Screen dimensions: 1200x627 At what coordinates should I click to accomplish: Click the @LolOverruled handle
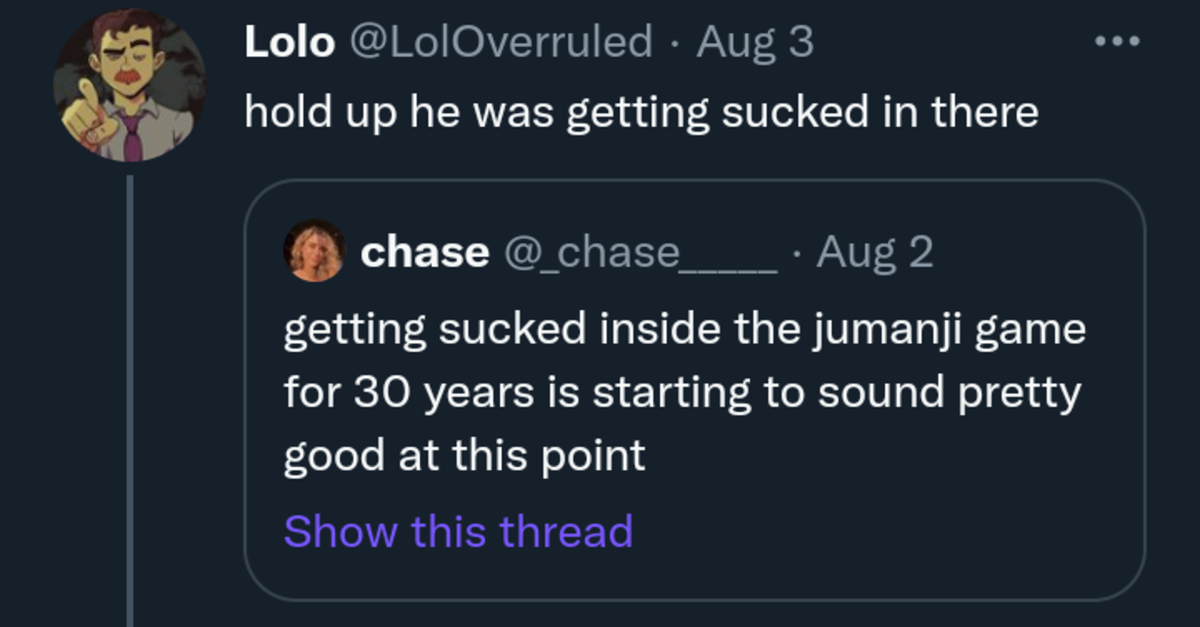[x=499, y=42]
